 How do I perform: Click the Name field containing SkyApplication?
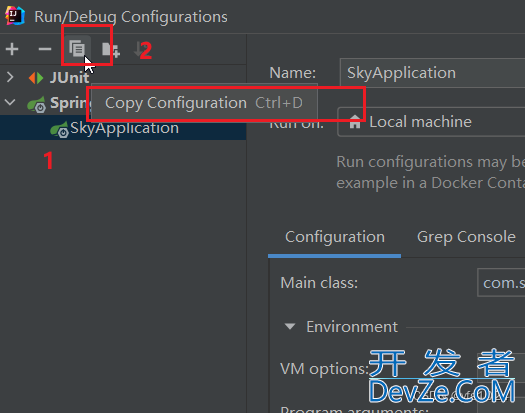[x=432, y=73]
